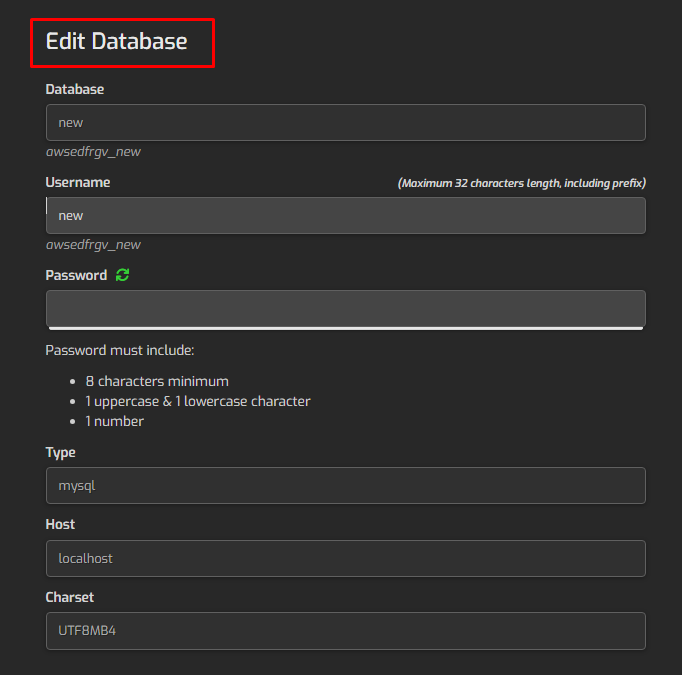Click the "Edit Database" heading
This screenshot has height=675, width=682.
117,41
